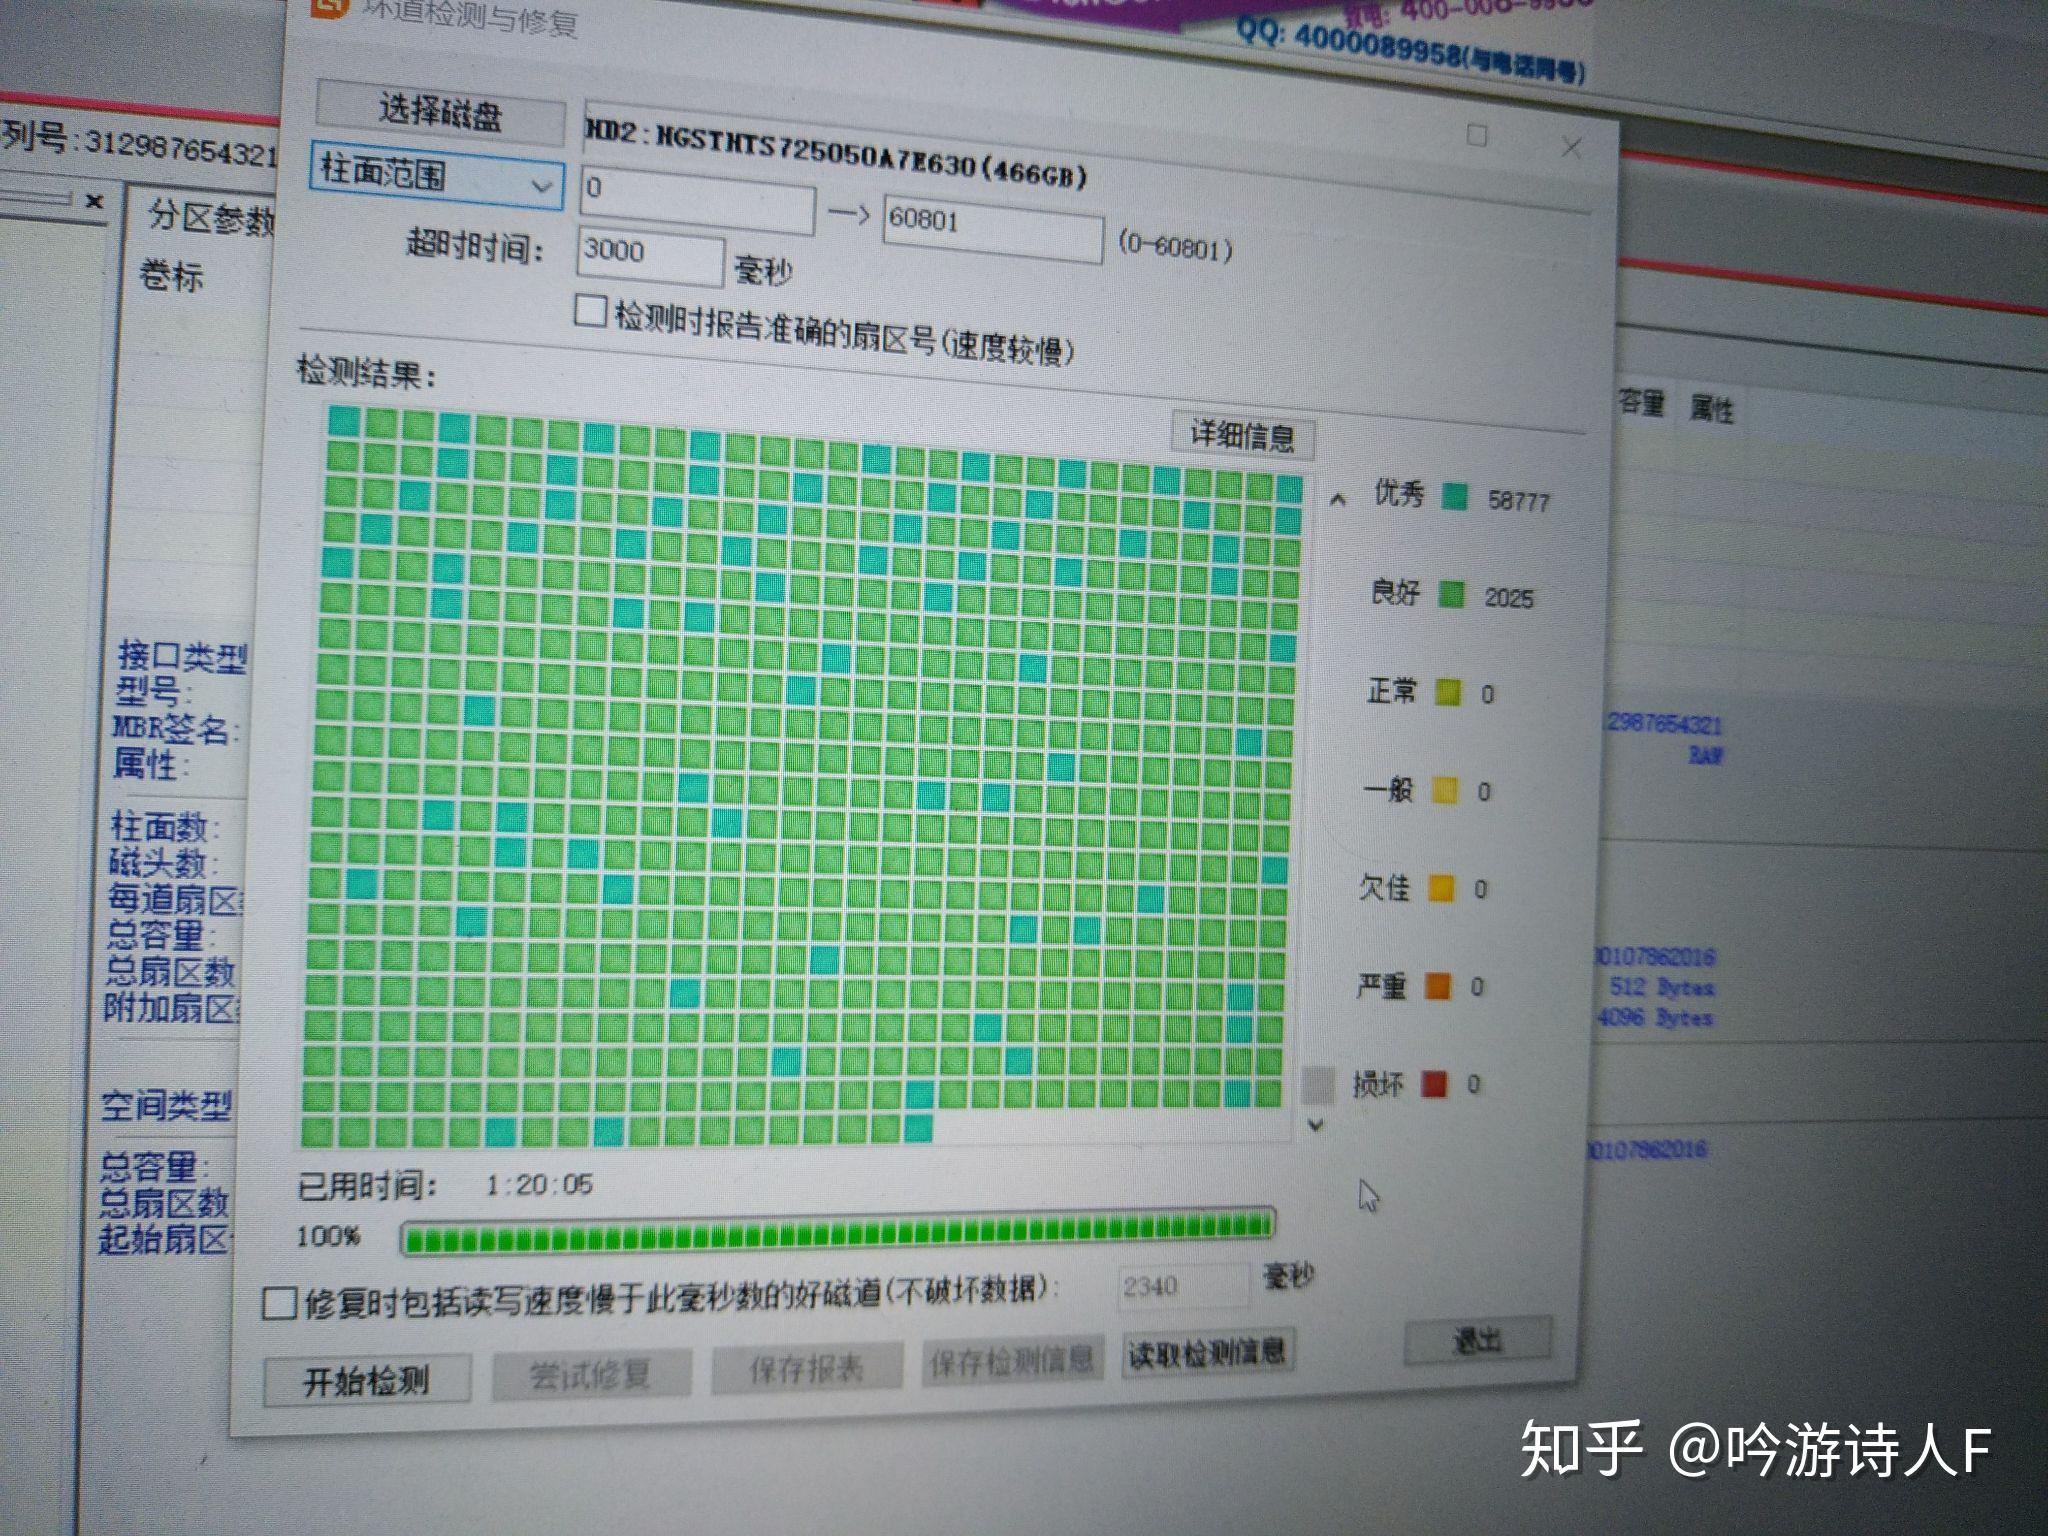
Task: Open the 详细信息 button
Action: [x=1242, y=435]
